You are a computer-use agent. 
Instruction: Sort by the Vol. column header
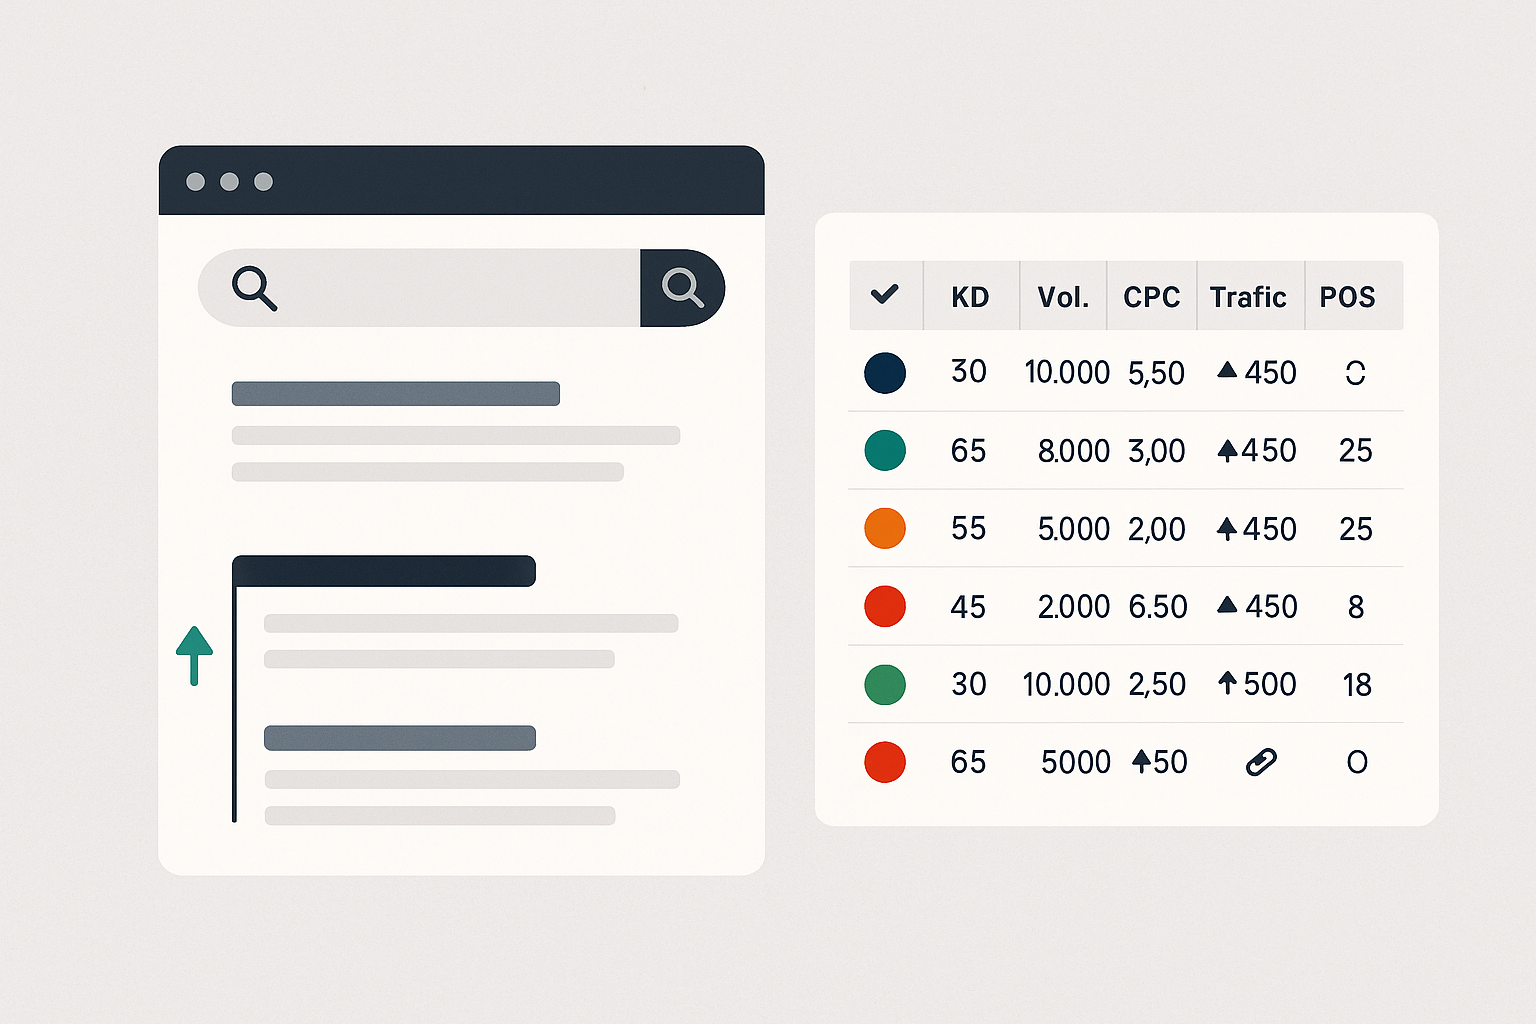click(x=1063, y=297)
